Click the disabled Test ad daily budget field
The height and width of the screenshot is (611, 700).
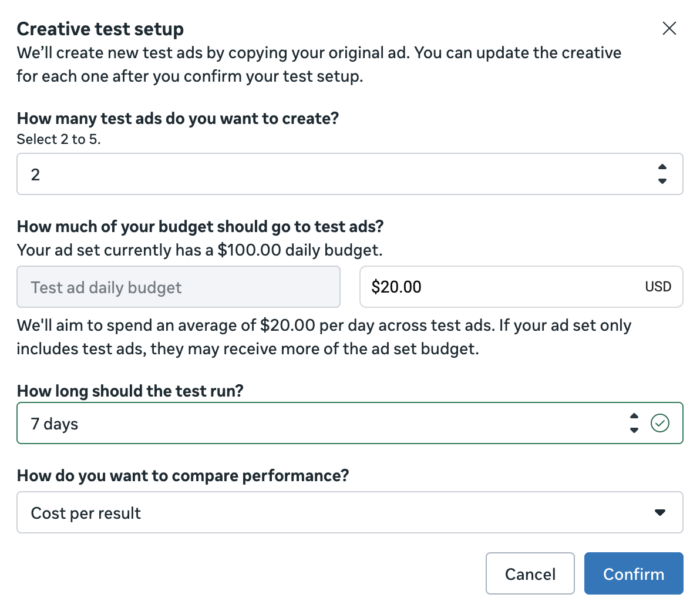(179, 287)
